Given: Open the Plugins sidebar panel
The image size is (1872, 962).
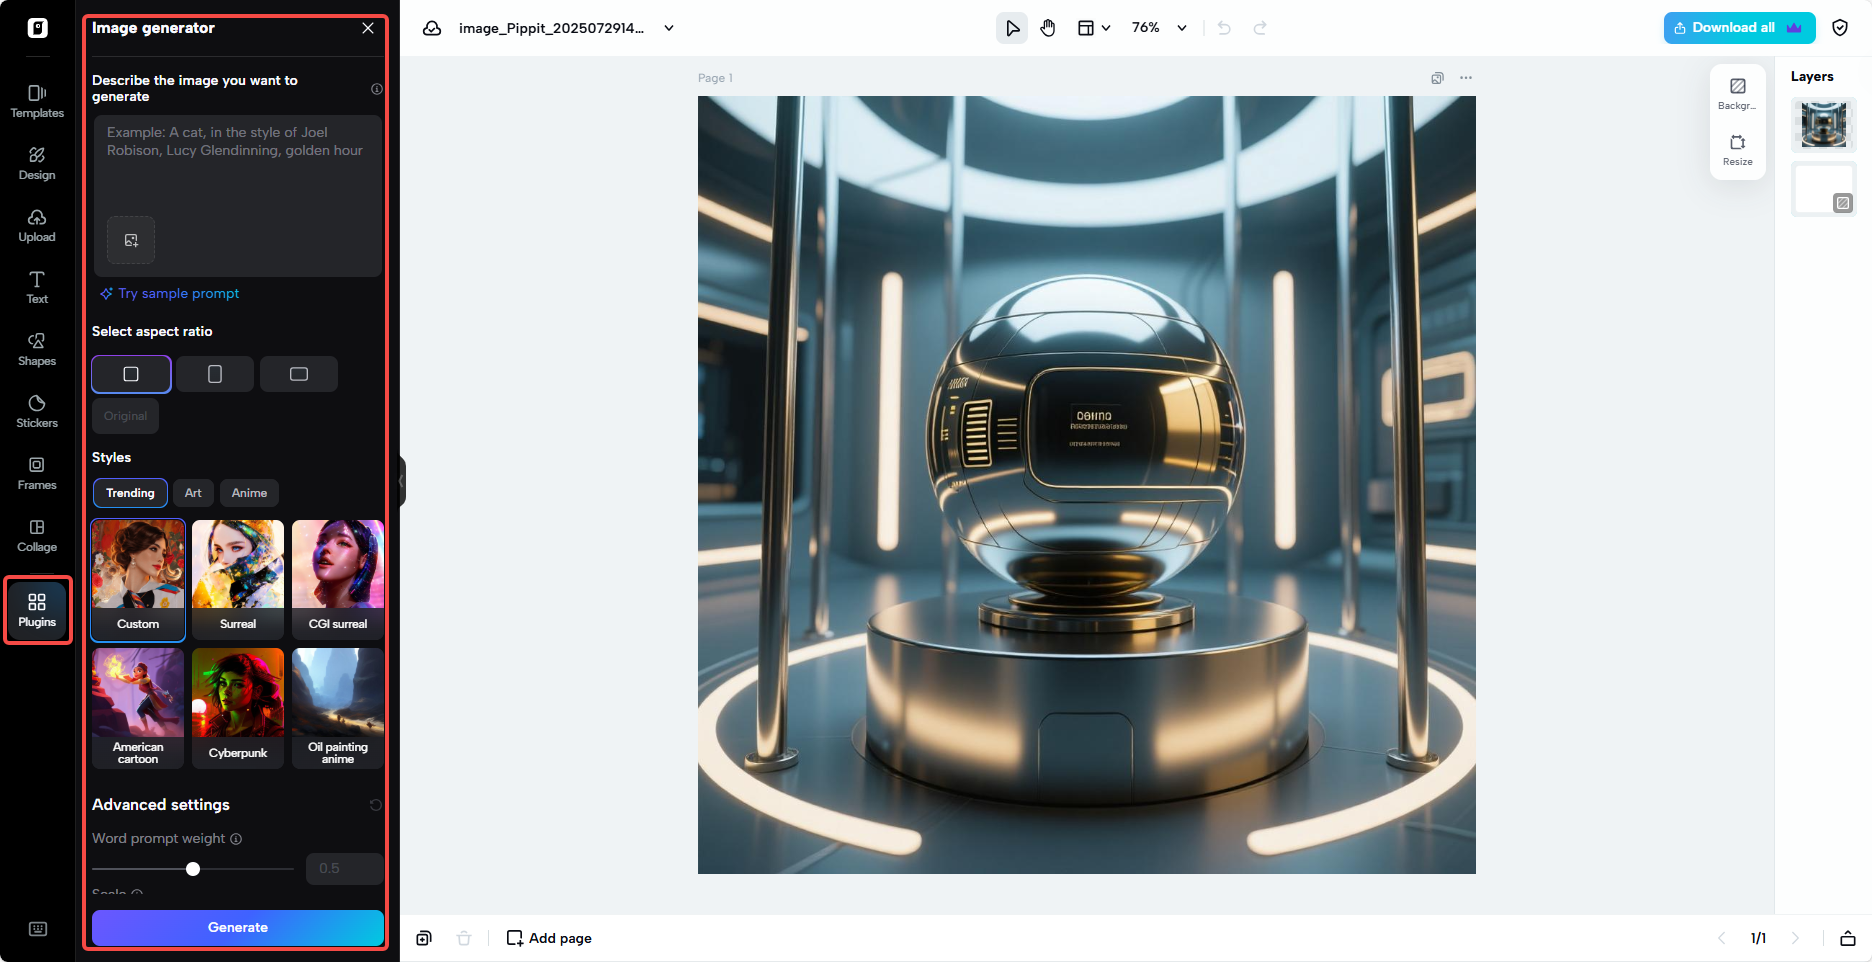Looking at the screenshot, I should pyautogui.click(x=37, y=610).
